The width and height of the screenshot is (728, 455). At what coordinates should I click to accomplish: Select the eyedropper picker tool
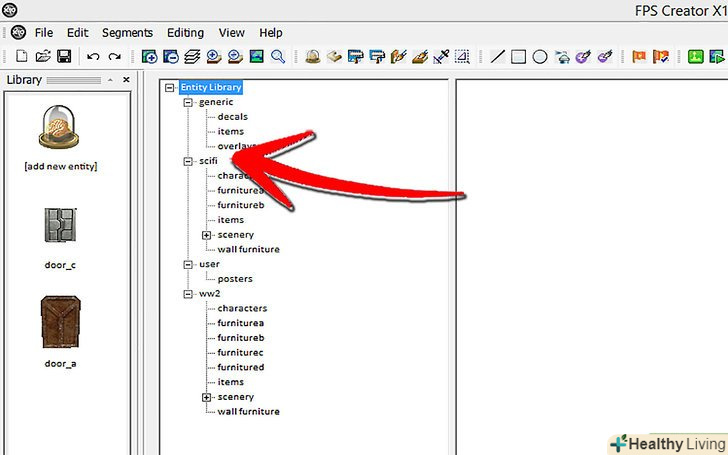[441, 57]
